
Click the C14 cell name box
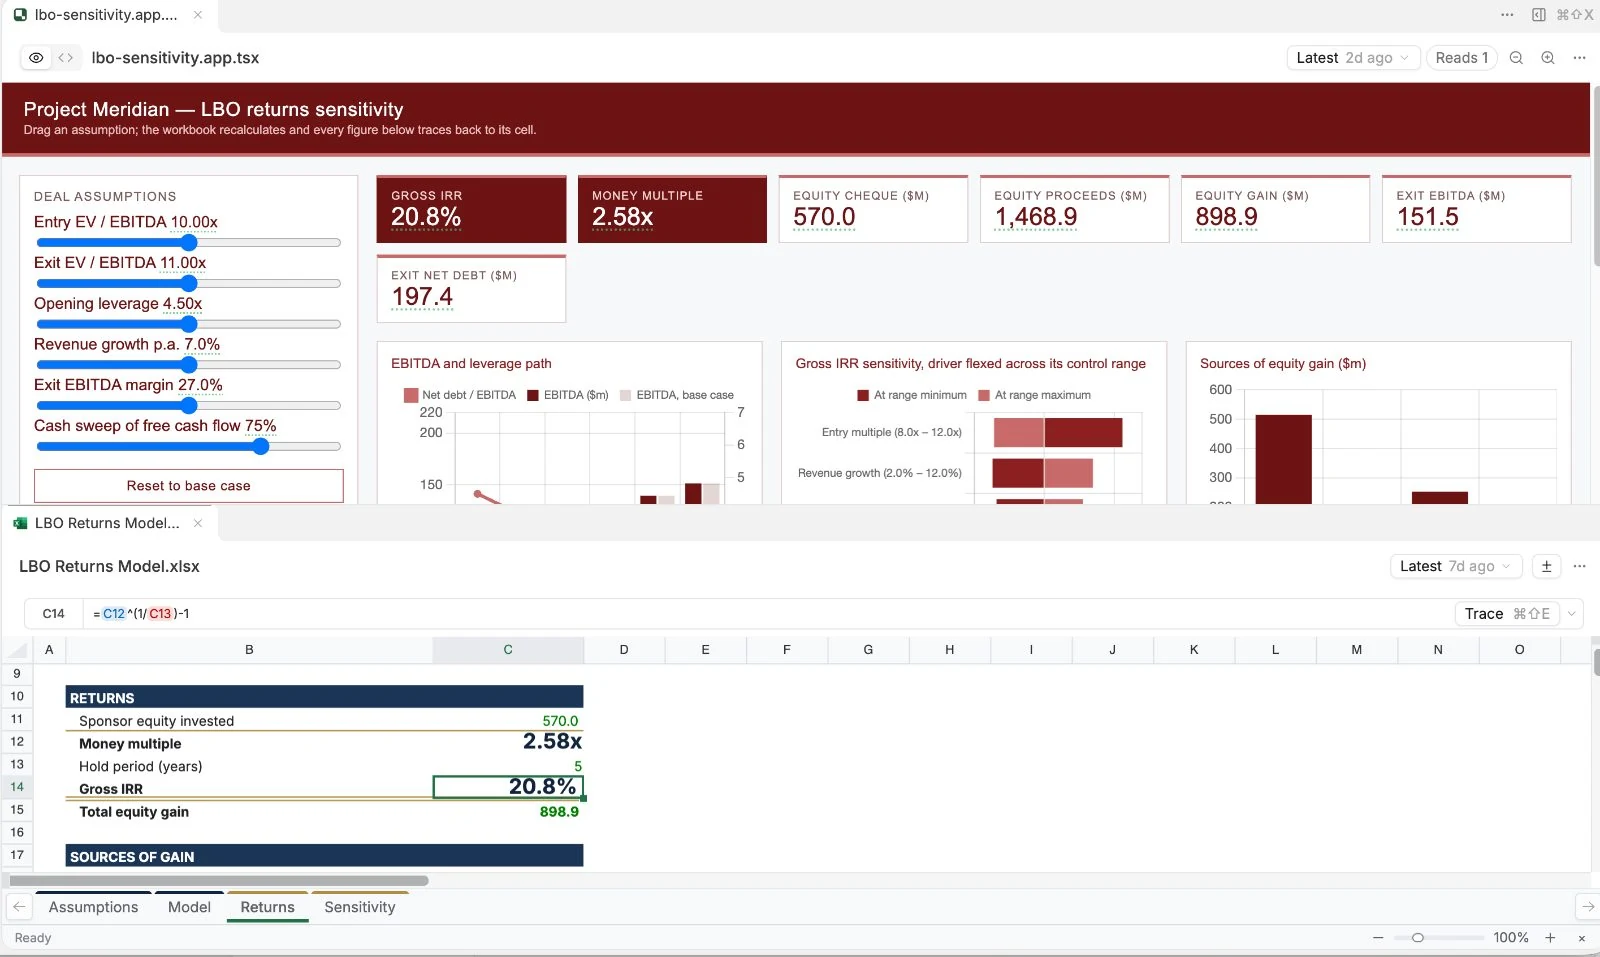[x=54, y=614]
